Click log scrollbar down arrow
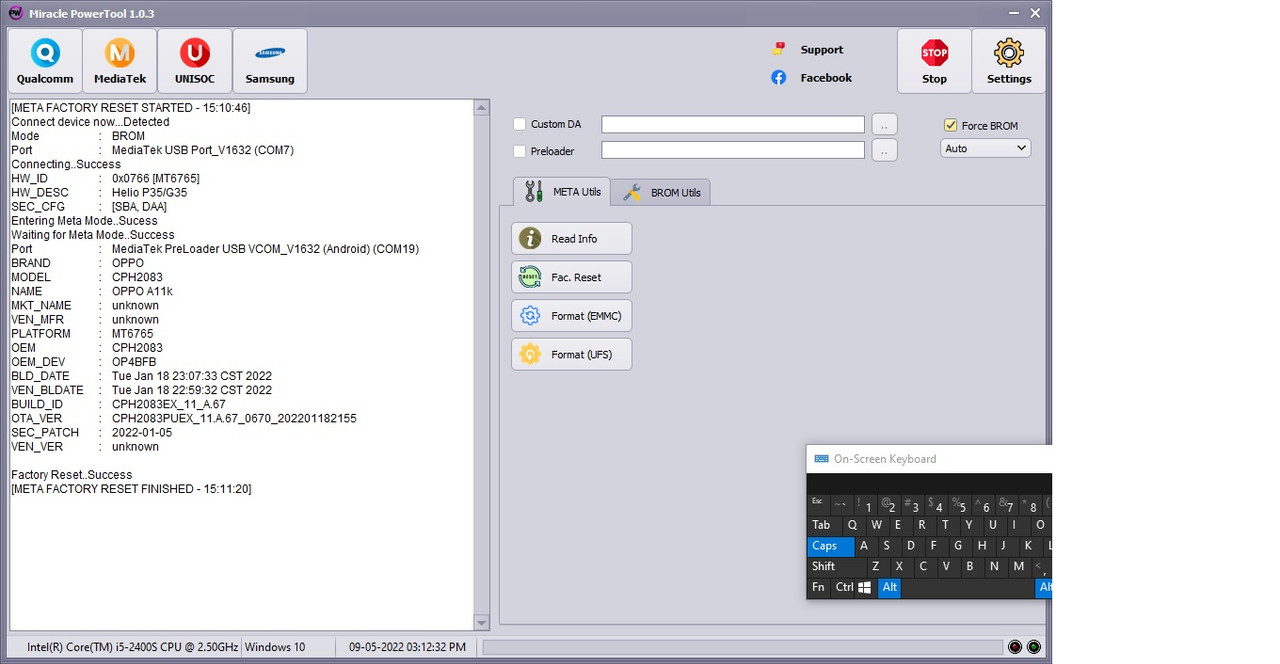 [x=481, y=622]
